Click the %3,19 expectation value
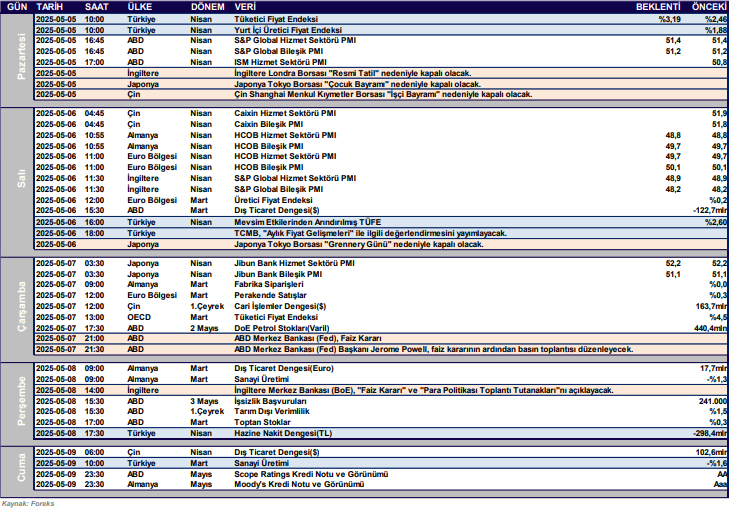The image size is (729, 511). [669, 19]
